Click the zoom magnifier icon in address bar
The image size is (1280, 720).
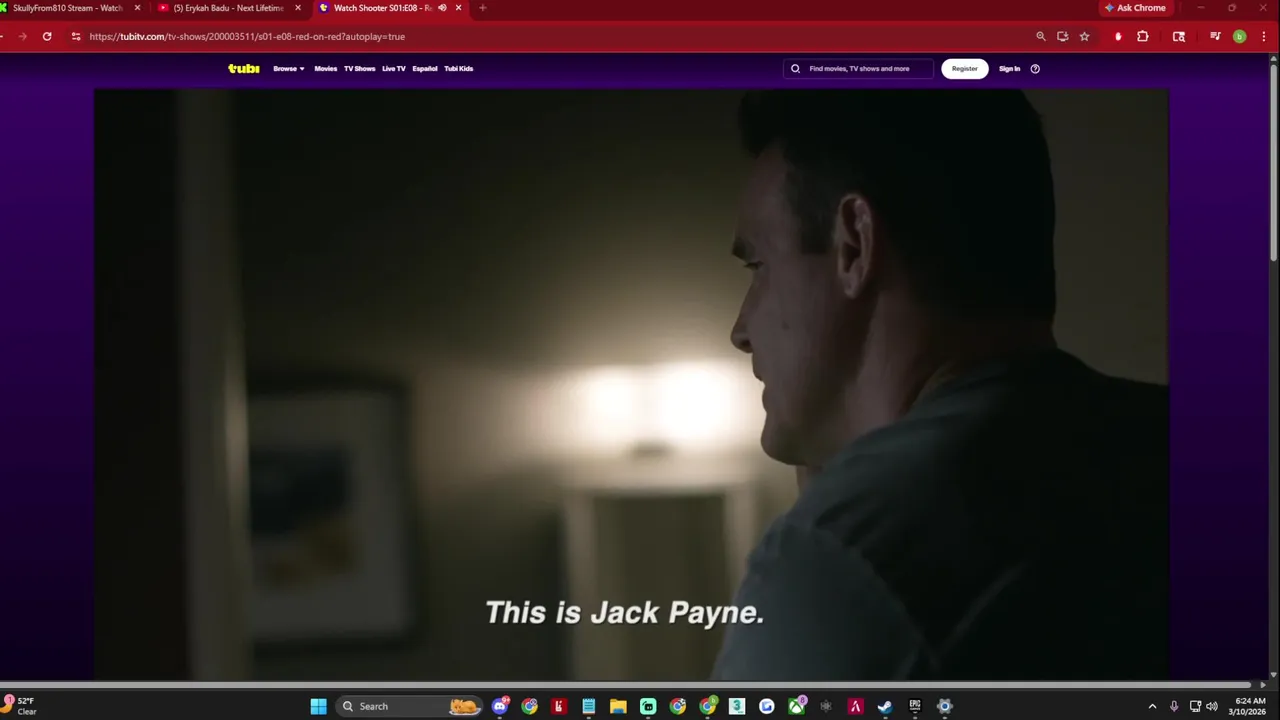pos(1041,36)
